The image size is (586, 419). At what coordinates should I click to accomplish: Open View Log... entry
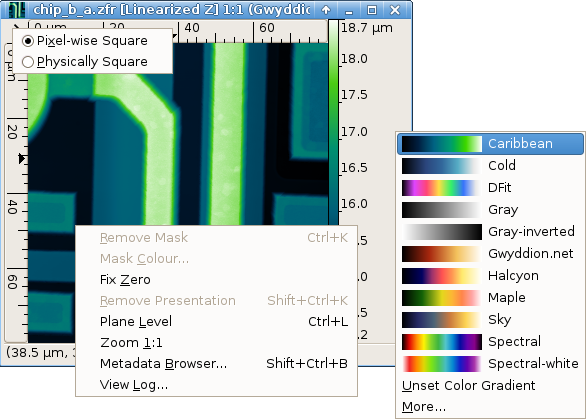[216, 384]
